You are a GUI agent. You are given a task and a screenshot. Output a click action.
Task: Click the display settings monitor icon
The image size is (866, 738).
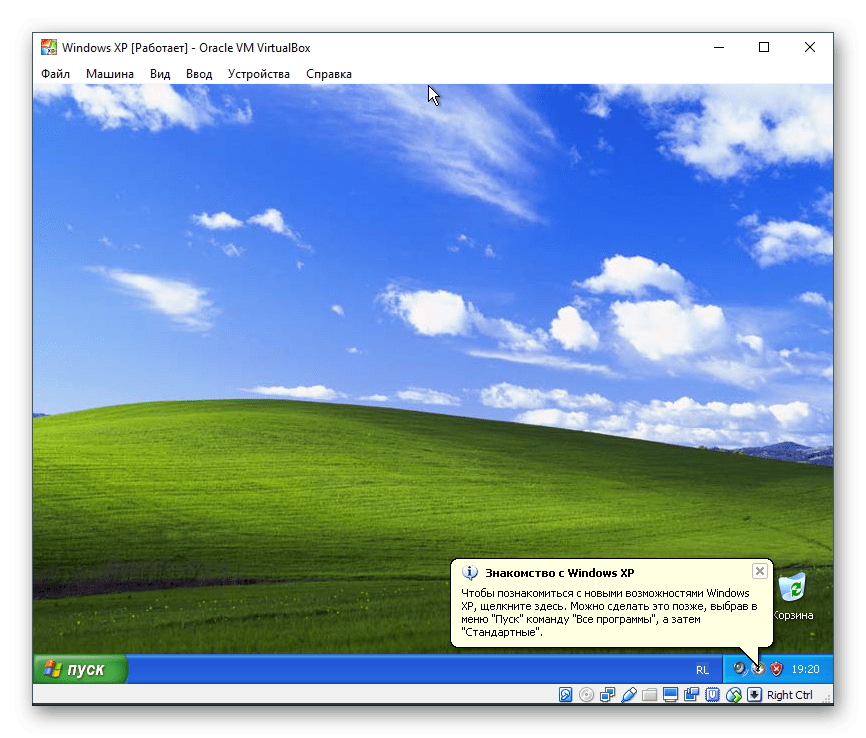point(670,695)
